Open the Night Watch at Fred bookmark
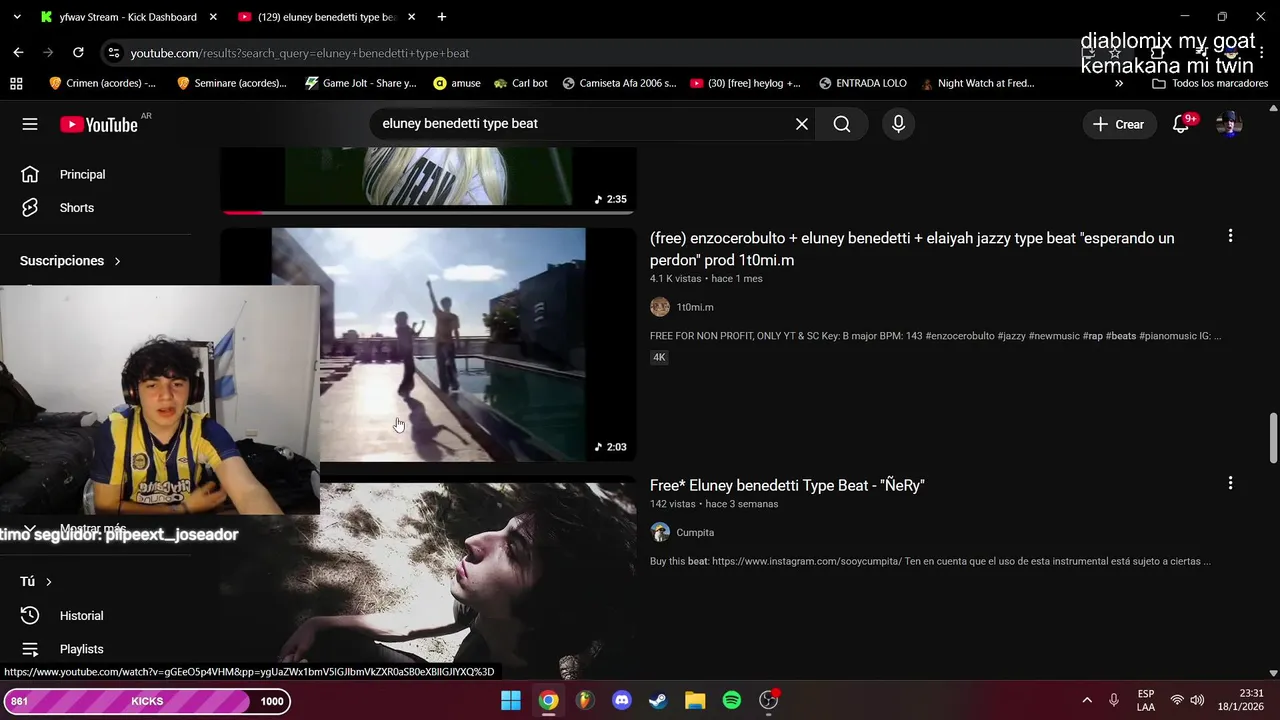Image resolution: width=1280 pixels, height=720 pixels. 978,83
